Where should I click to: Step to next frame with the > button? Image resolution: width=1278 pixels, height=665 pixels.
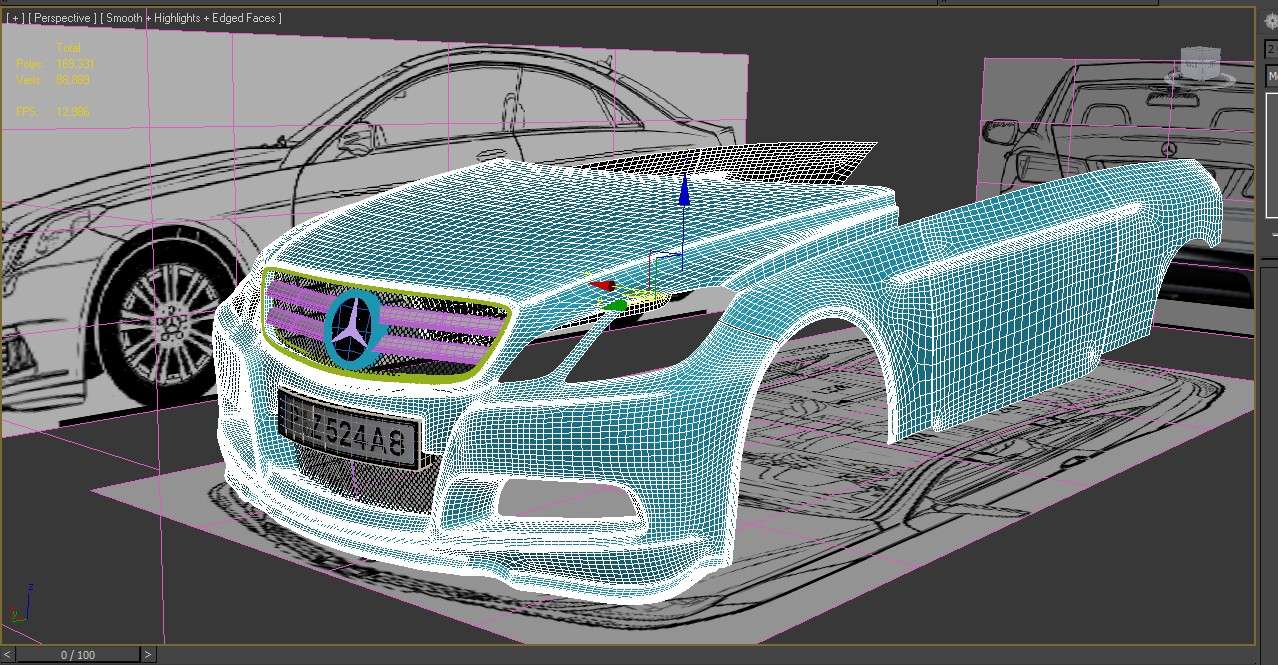pos(148,655)
